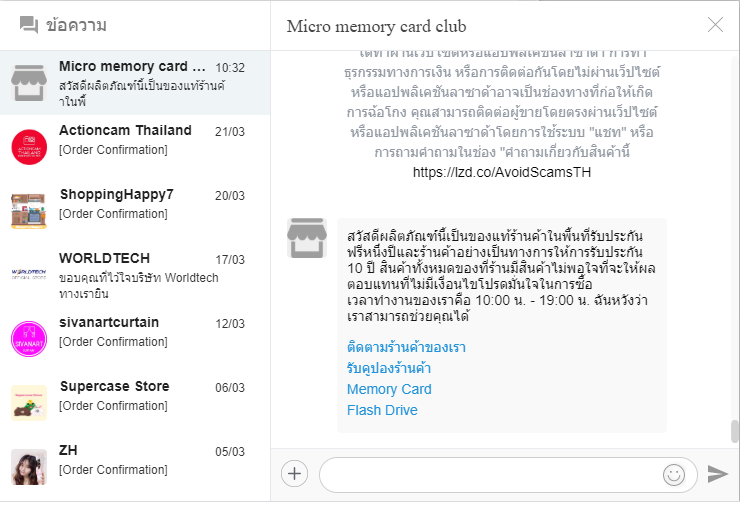Open the emoji smiley picker
Screen dimensions: 740x506
point(674,474)
